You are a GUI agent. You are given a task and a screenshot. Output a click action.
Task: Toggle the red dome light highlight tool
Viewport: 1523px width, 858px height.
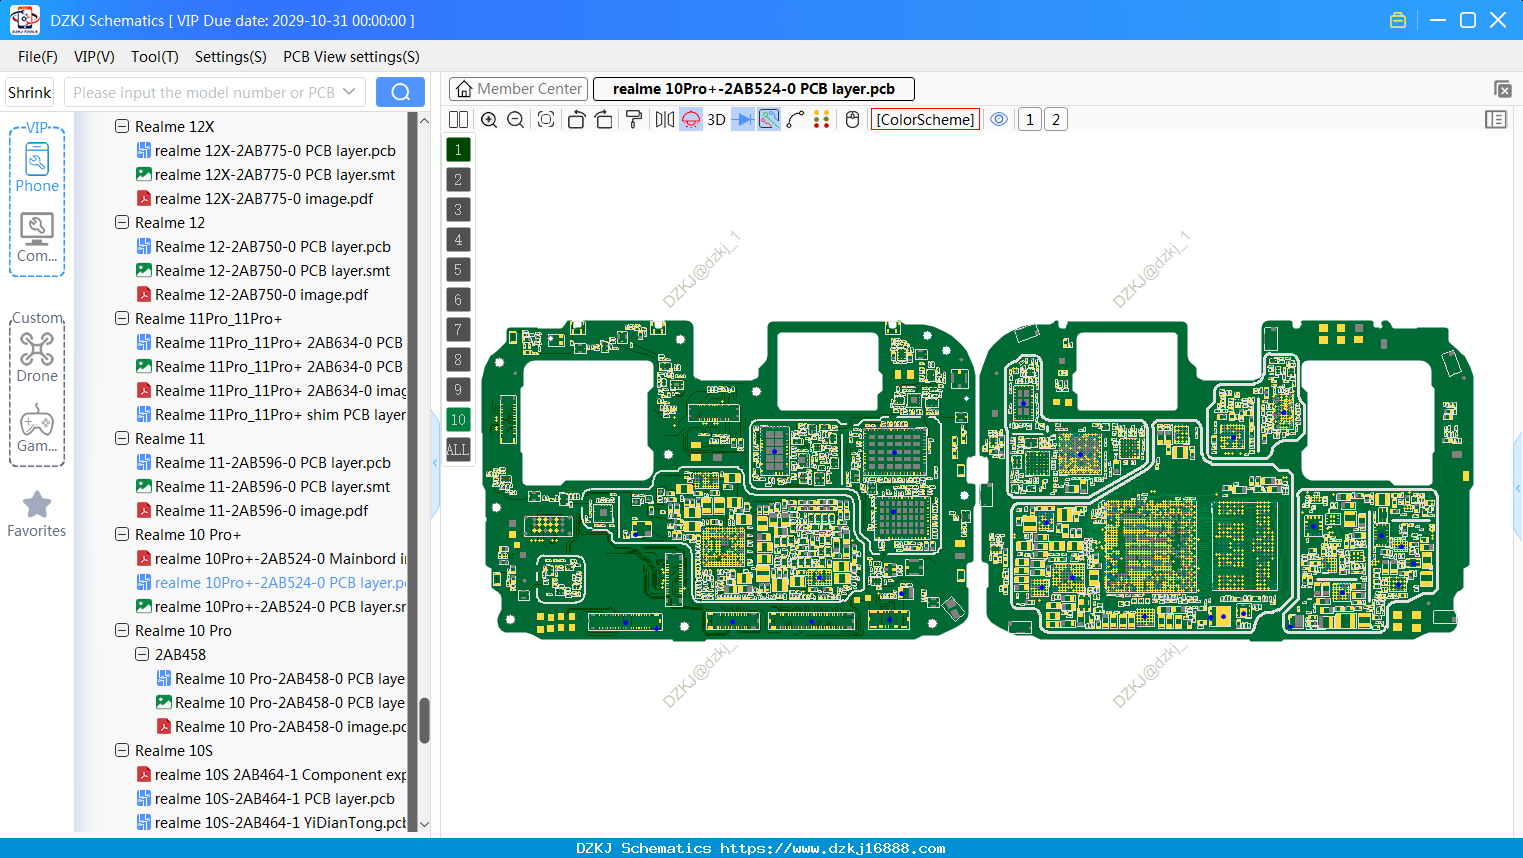(691, 120)
